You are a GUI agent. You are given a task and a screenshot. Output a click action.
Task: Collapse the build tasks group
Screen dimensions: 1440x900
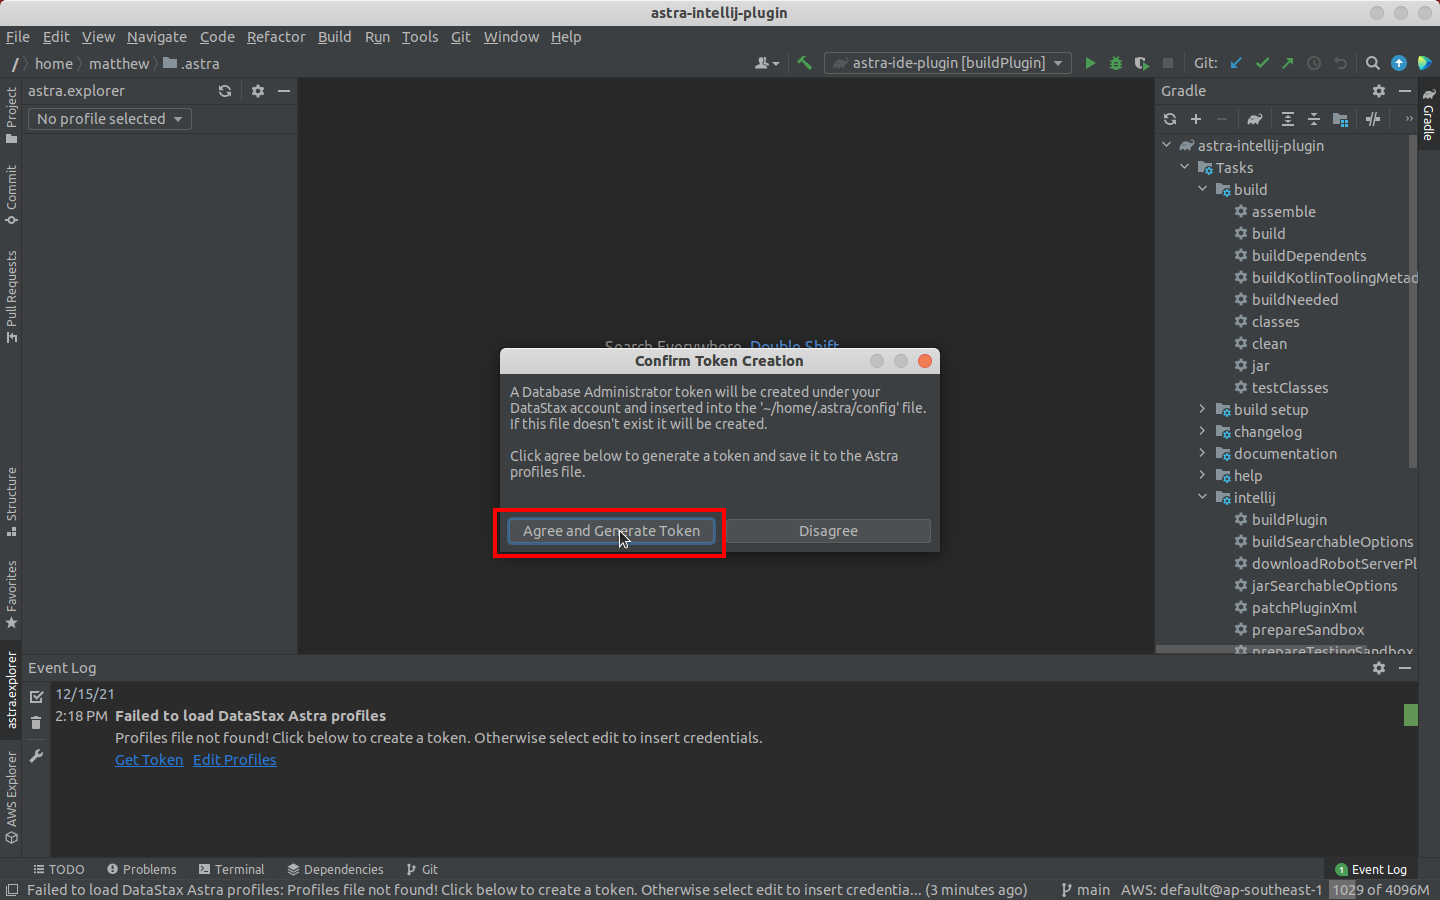pyautogui.click(x=1203, y=189)
